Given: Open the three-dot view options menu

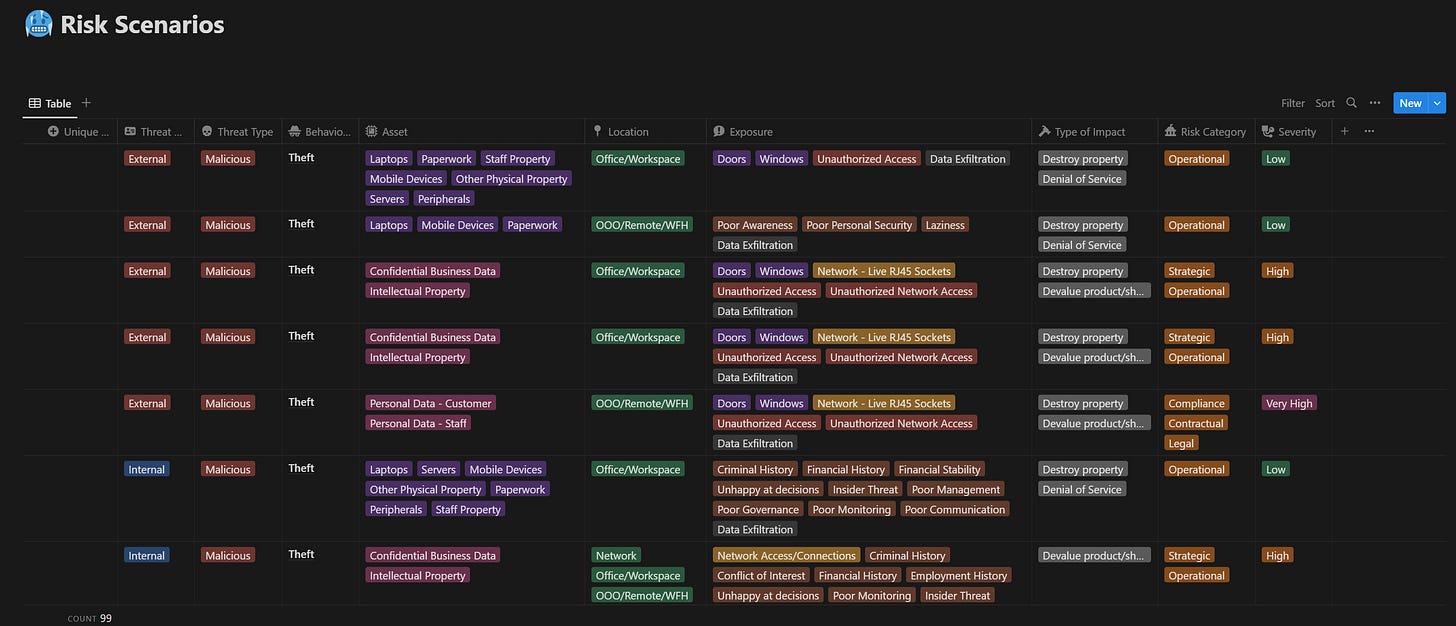Looking at the screenshot, I should (x=1375, y=103).
